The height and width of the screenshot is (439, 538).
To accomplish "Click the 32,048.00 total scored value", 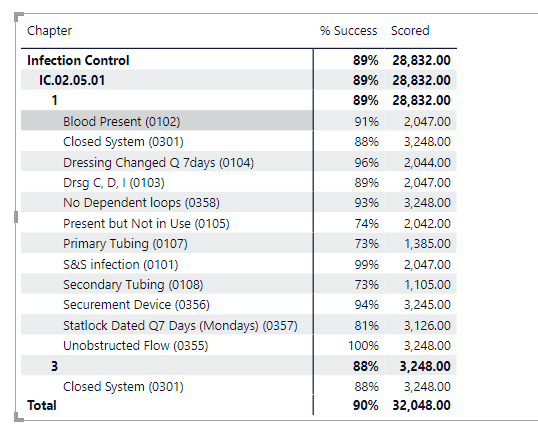I will (x=421, y=405).
